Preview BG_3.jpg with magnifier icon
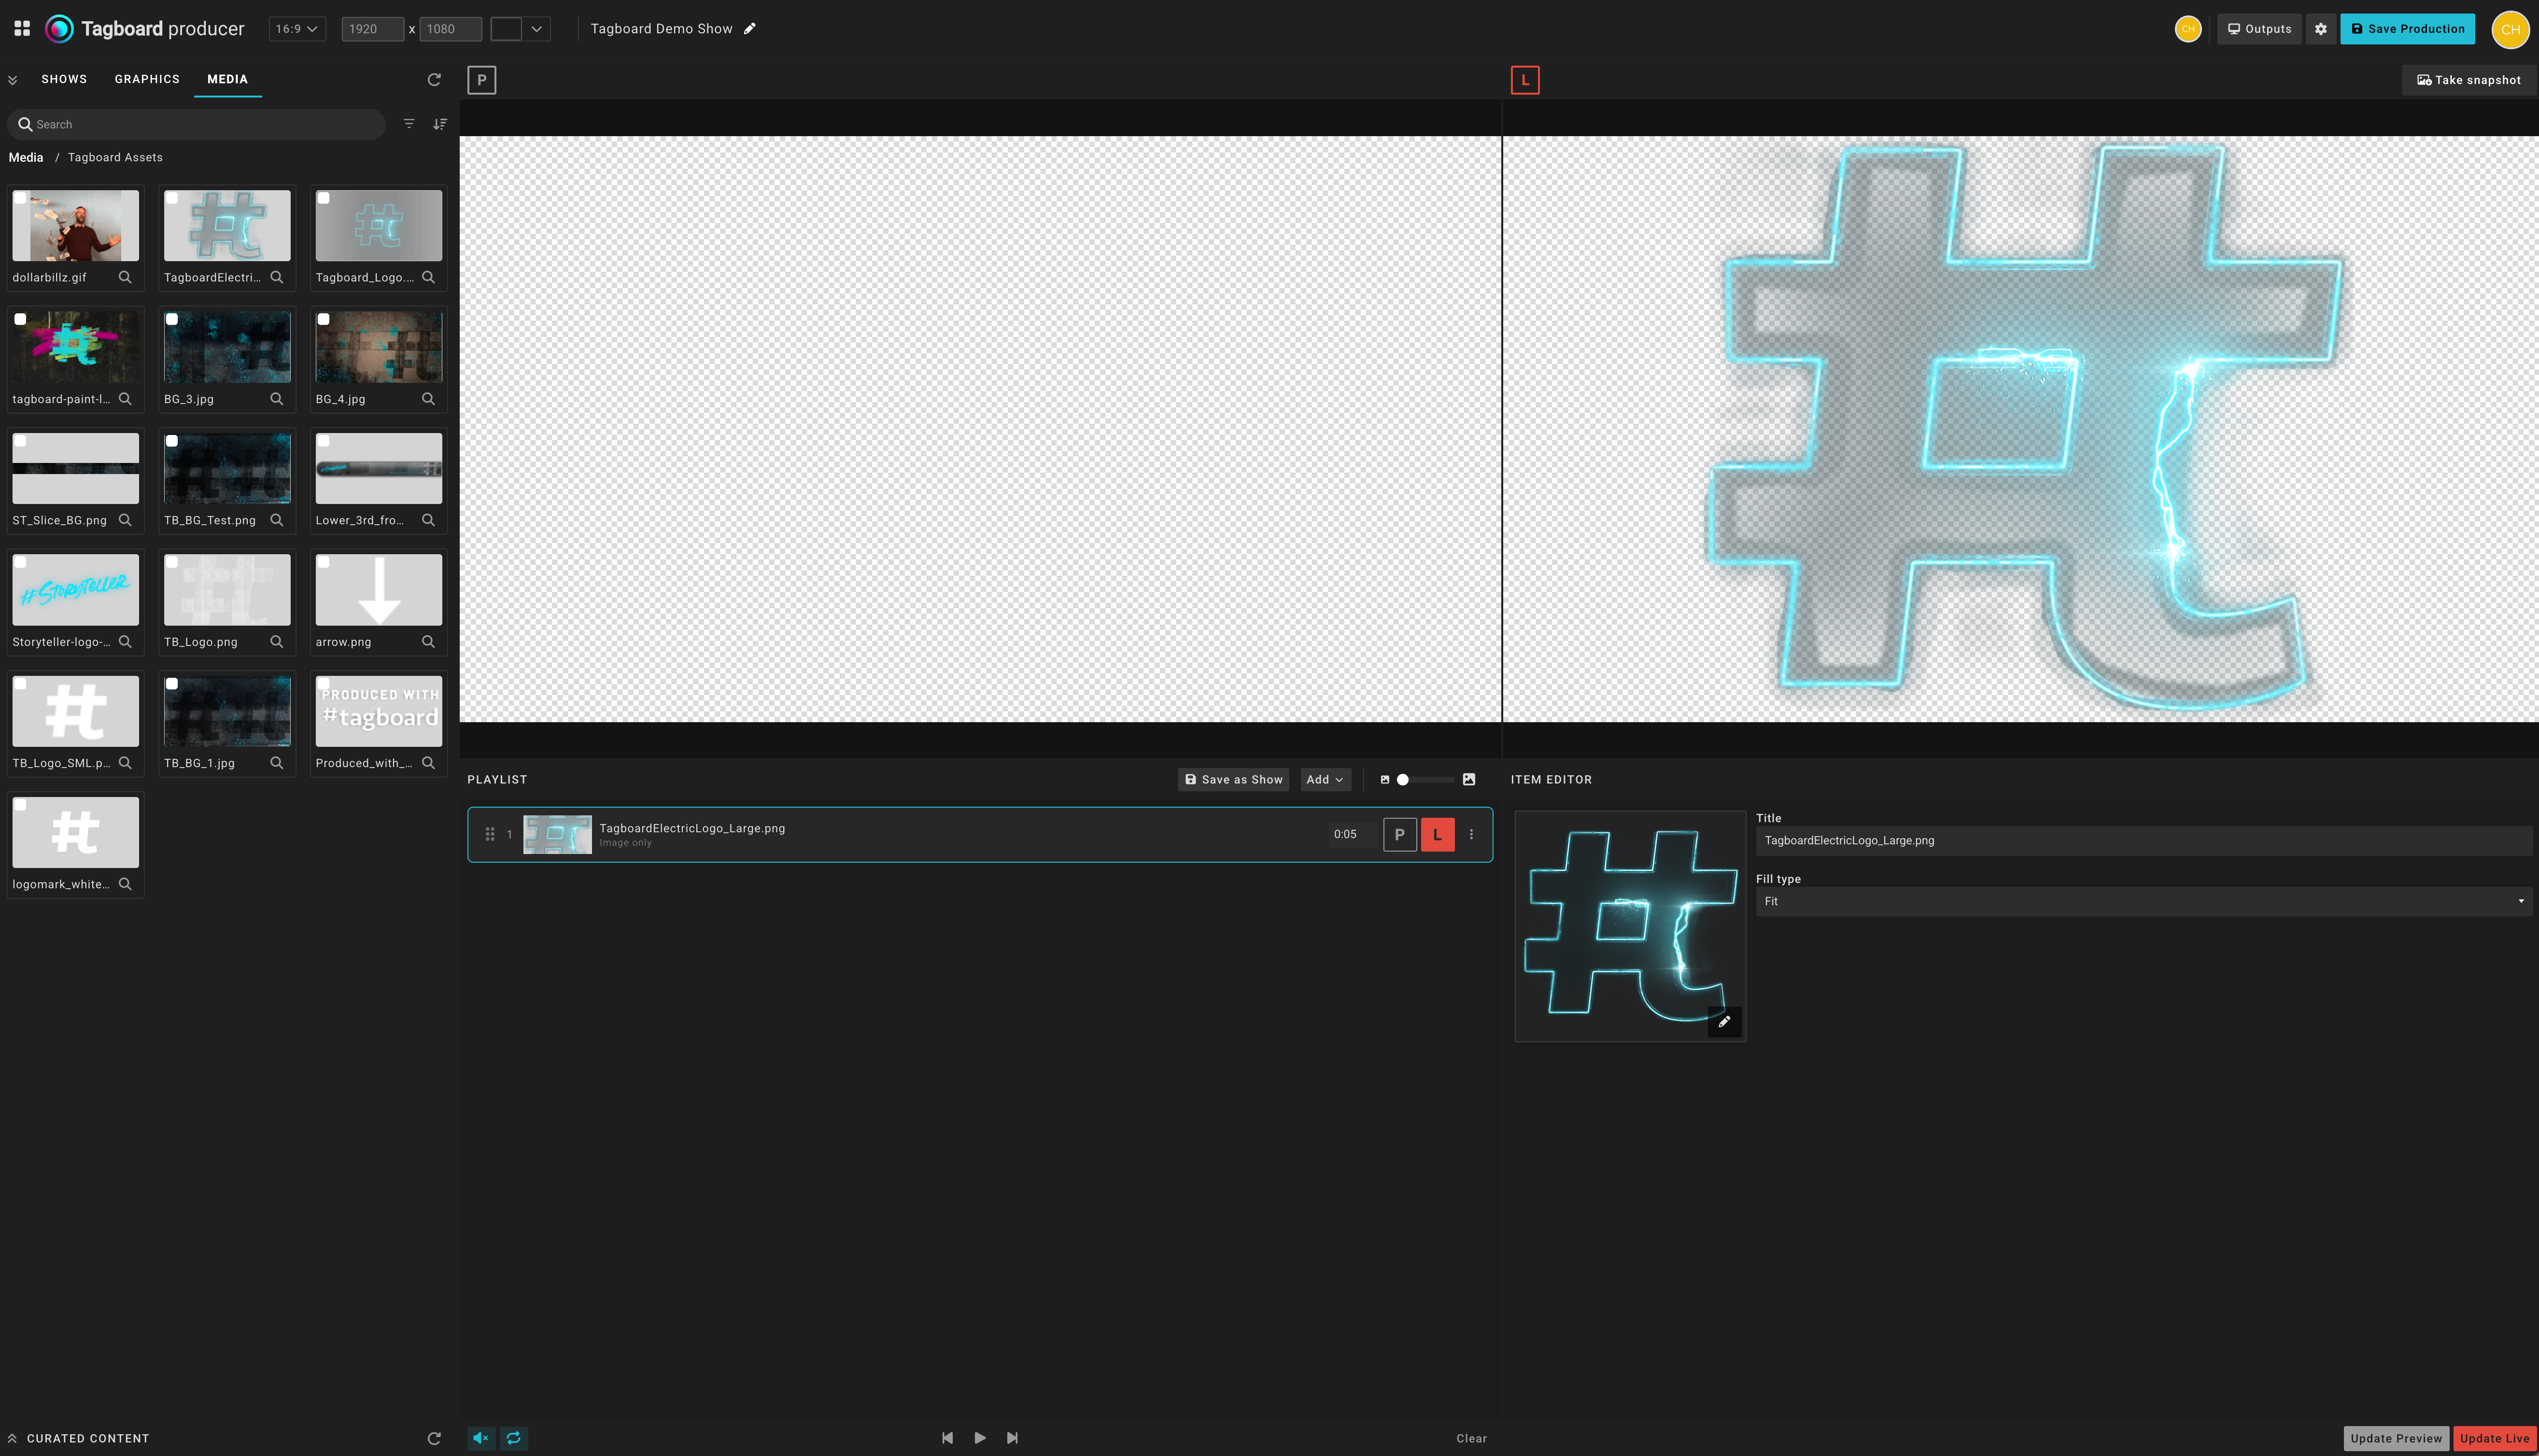Screen dimensions: 2539x1456 277,398
